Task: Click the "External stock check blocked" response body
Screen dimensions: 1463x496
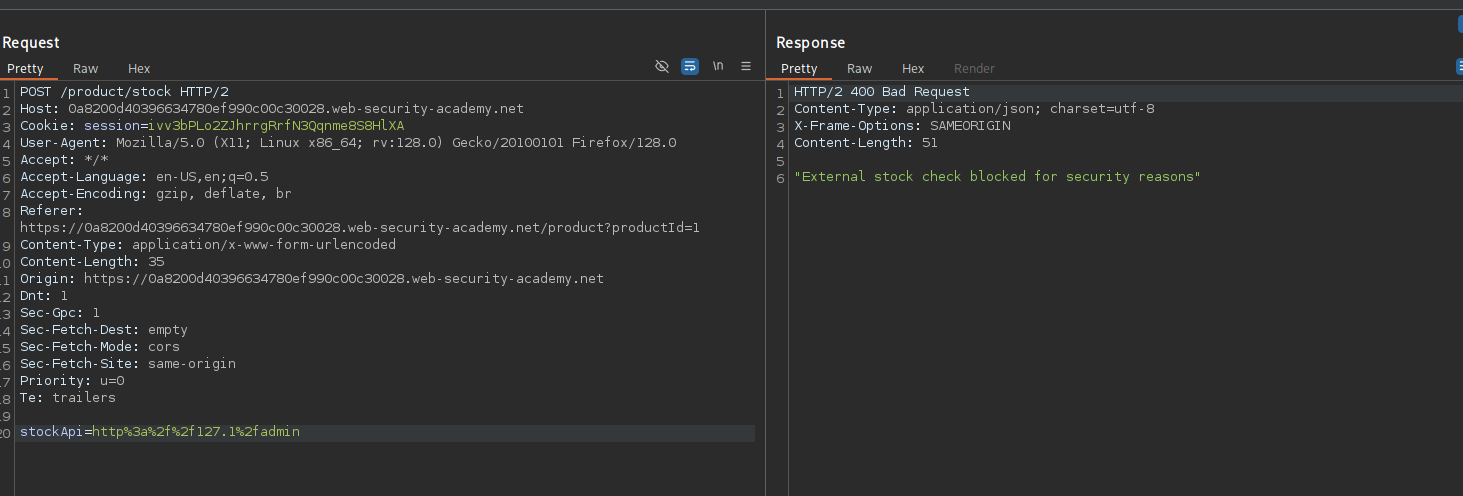Action: (996, 177)
